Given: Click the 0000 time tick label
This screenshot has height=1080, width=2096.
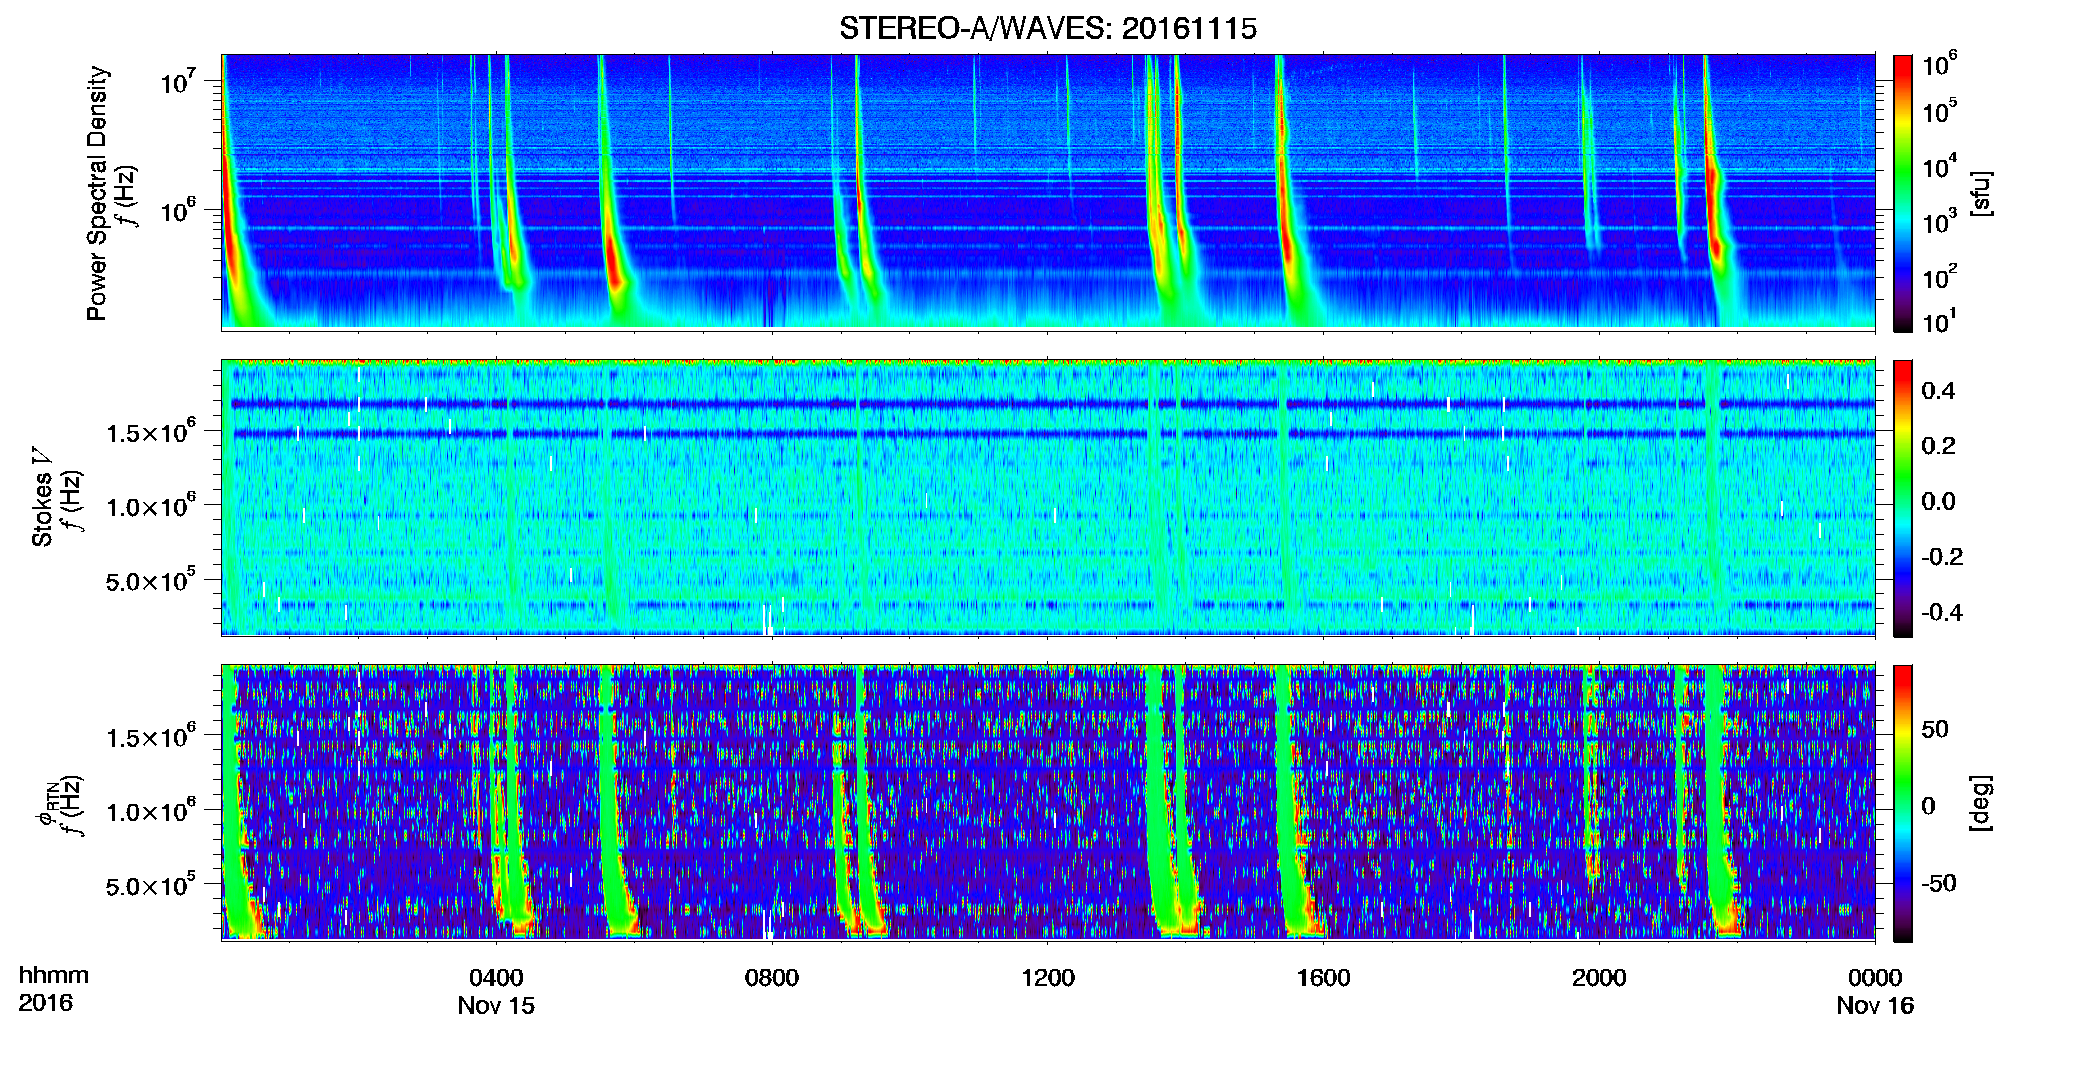Looking at the screenshot, I should [1875, 978].
